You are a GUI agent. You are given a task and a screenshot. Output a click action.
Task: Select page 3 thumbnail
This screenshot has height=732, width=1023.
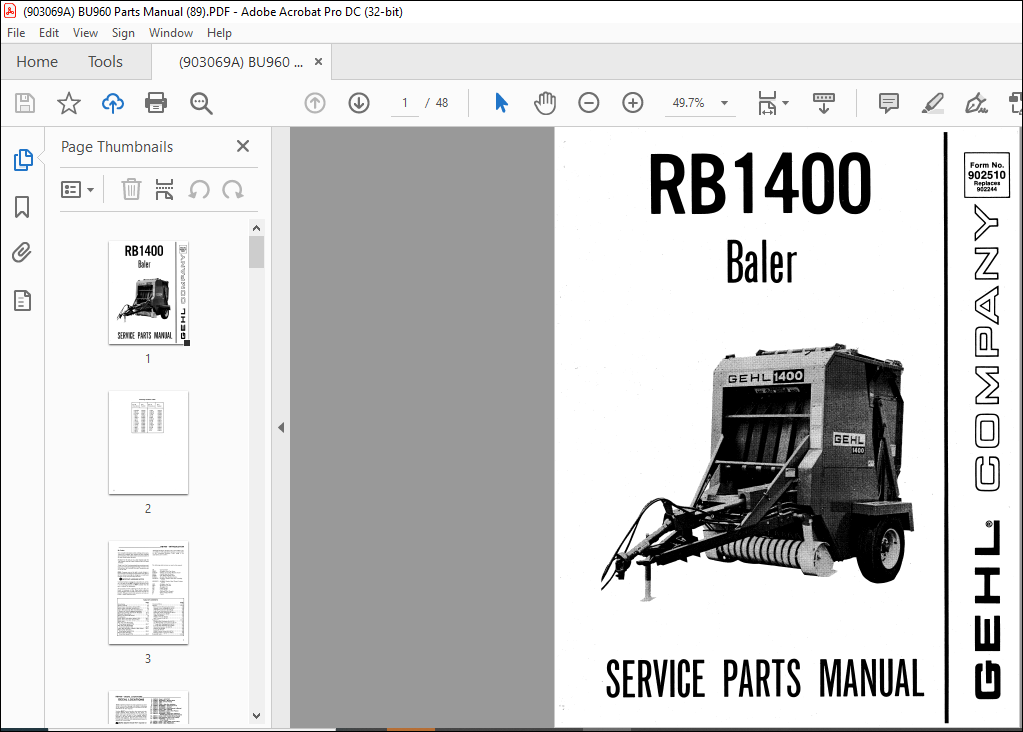[x=149, y=592]
